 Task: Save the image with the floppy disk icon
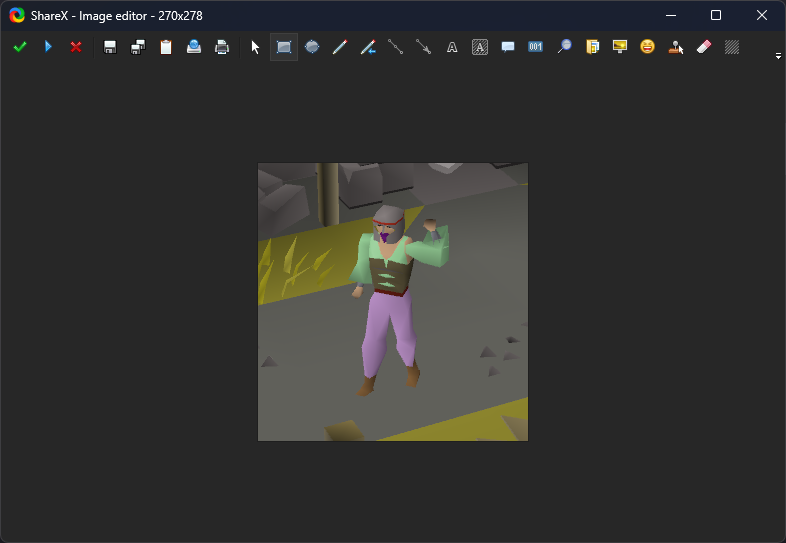110,47
